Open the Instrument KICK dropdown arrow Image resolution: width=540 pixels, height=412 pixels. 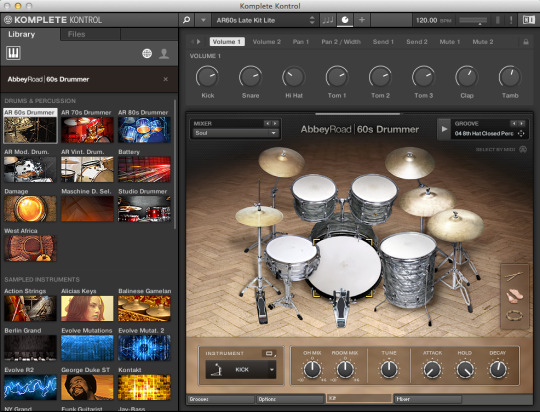click(x=272, y=370)
